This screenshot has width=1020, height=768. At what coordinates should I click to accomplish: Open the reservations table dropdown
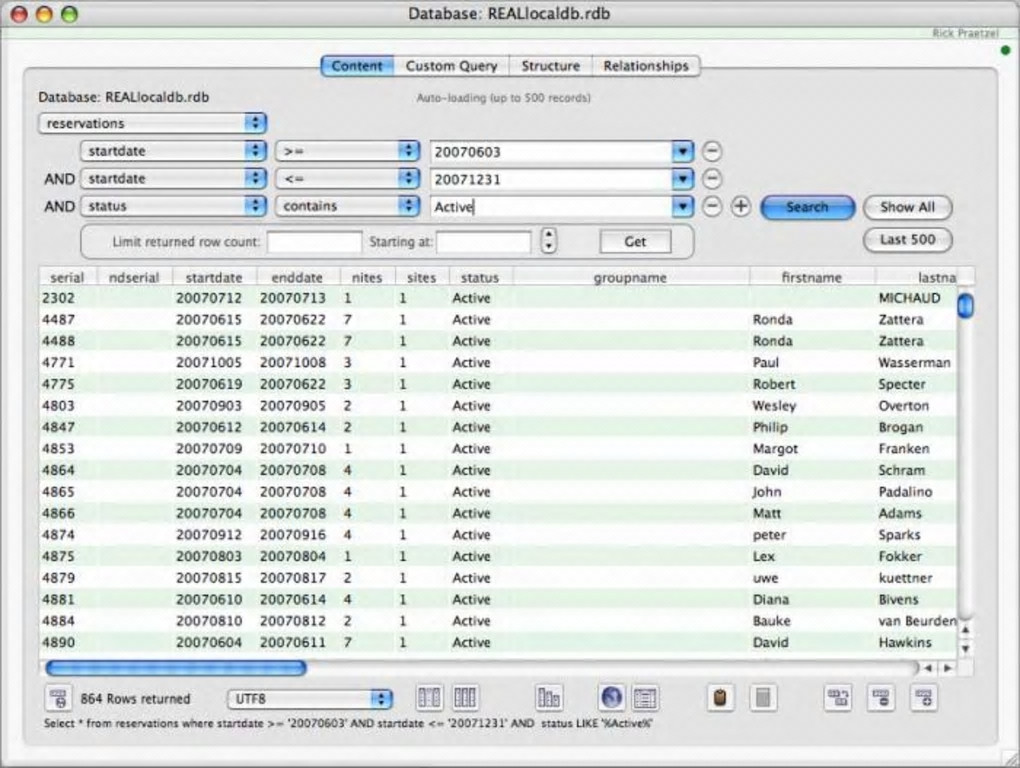[x=153, y=123]
